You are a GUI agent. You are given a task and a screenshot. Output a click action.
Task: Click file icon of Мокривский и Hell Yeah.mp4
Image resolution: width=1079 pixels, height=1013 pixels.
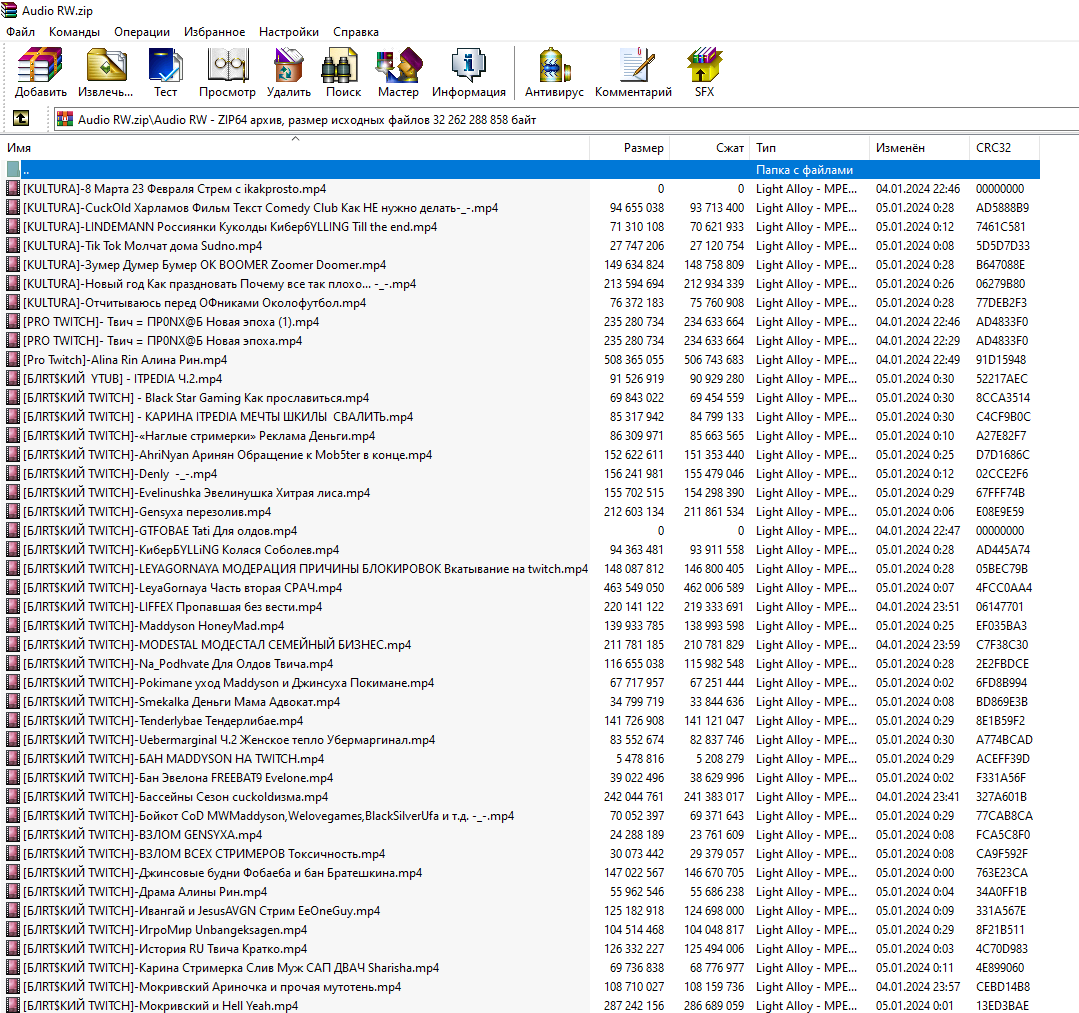[12, 1005]
